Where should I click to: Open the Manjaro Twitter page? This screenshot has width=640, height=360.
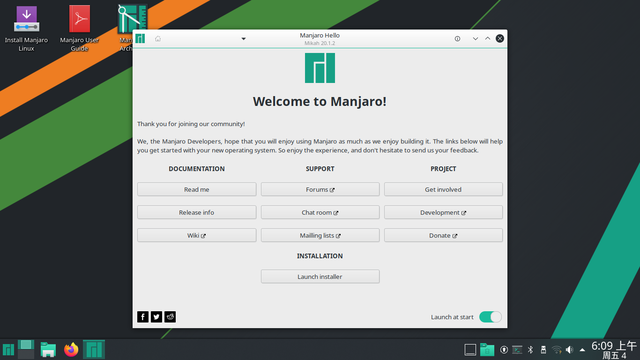click(156, 317)
